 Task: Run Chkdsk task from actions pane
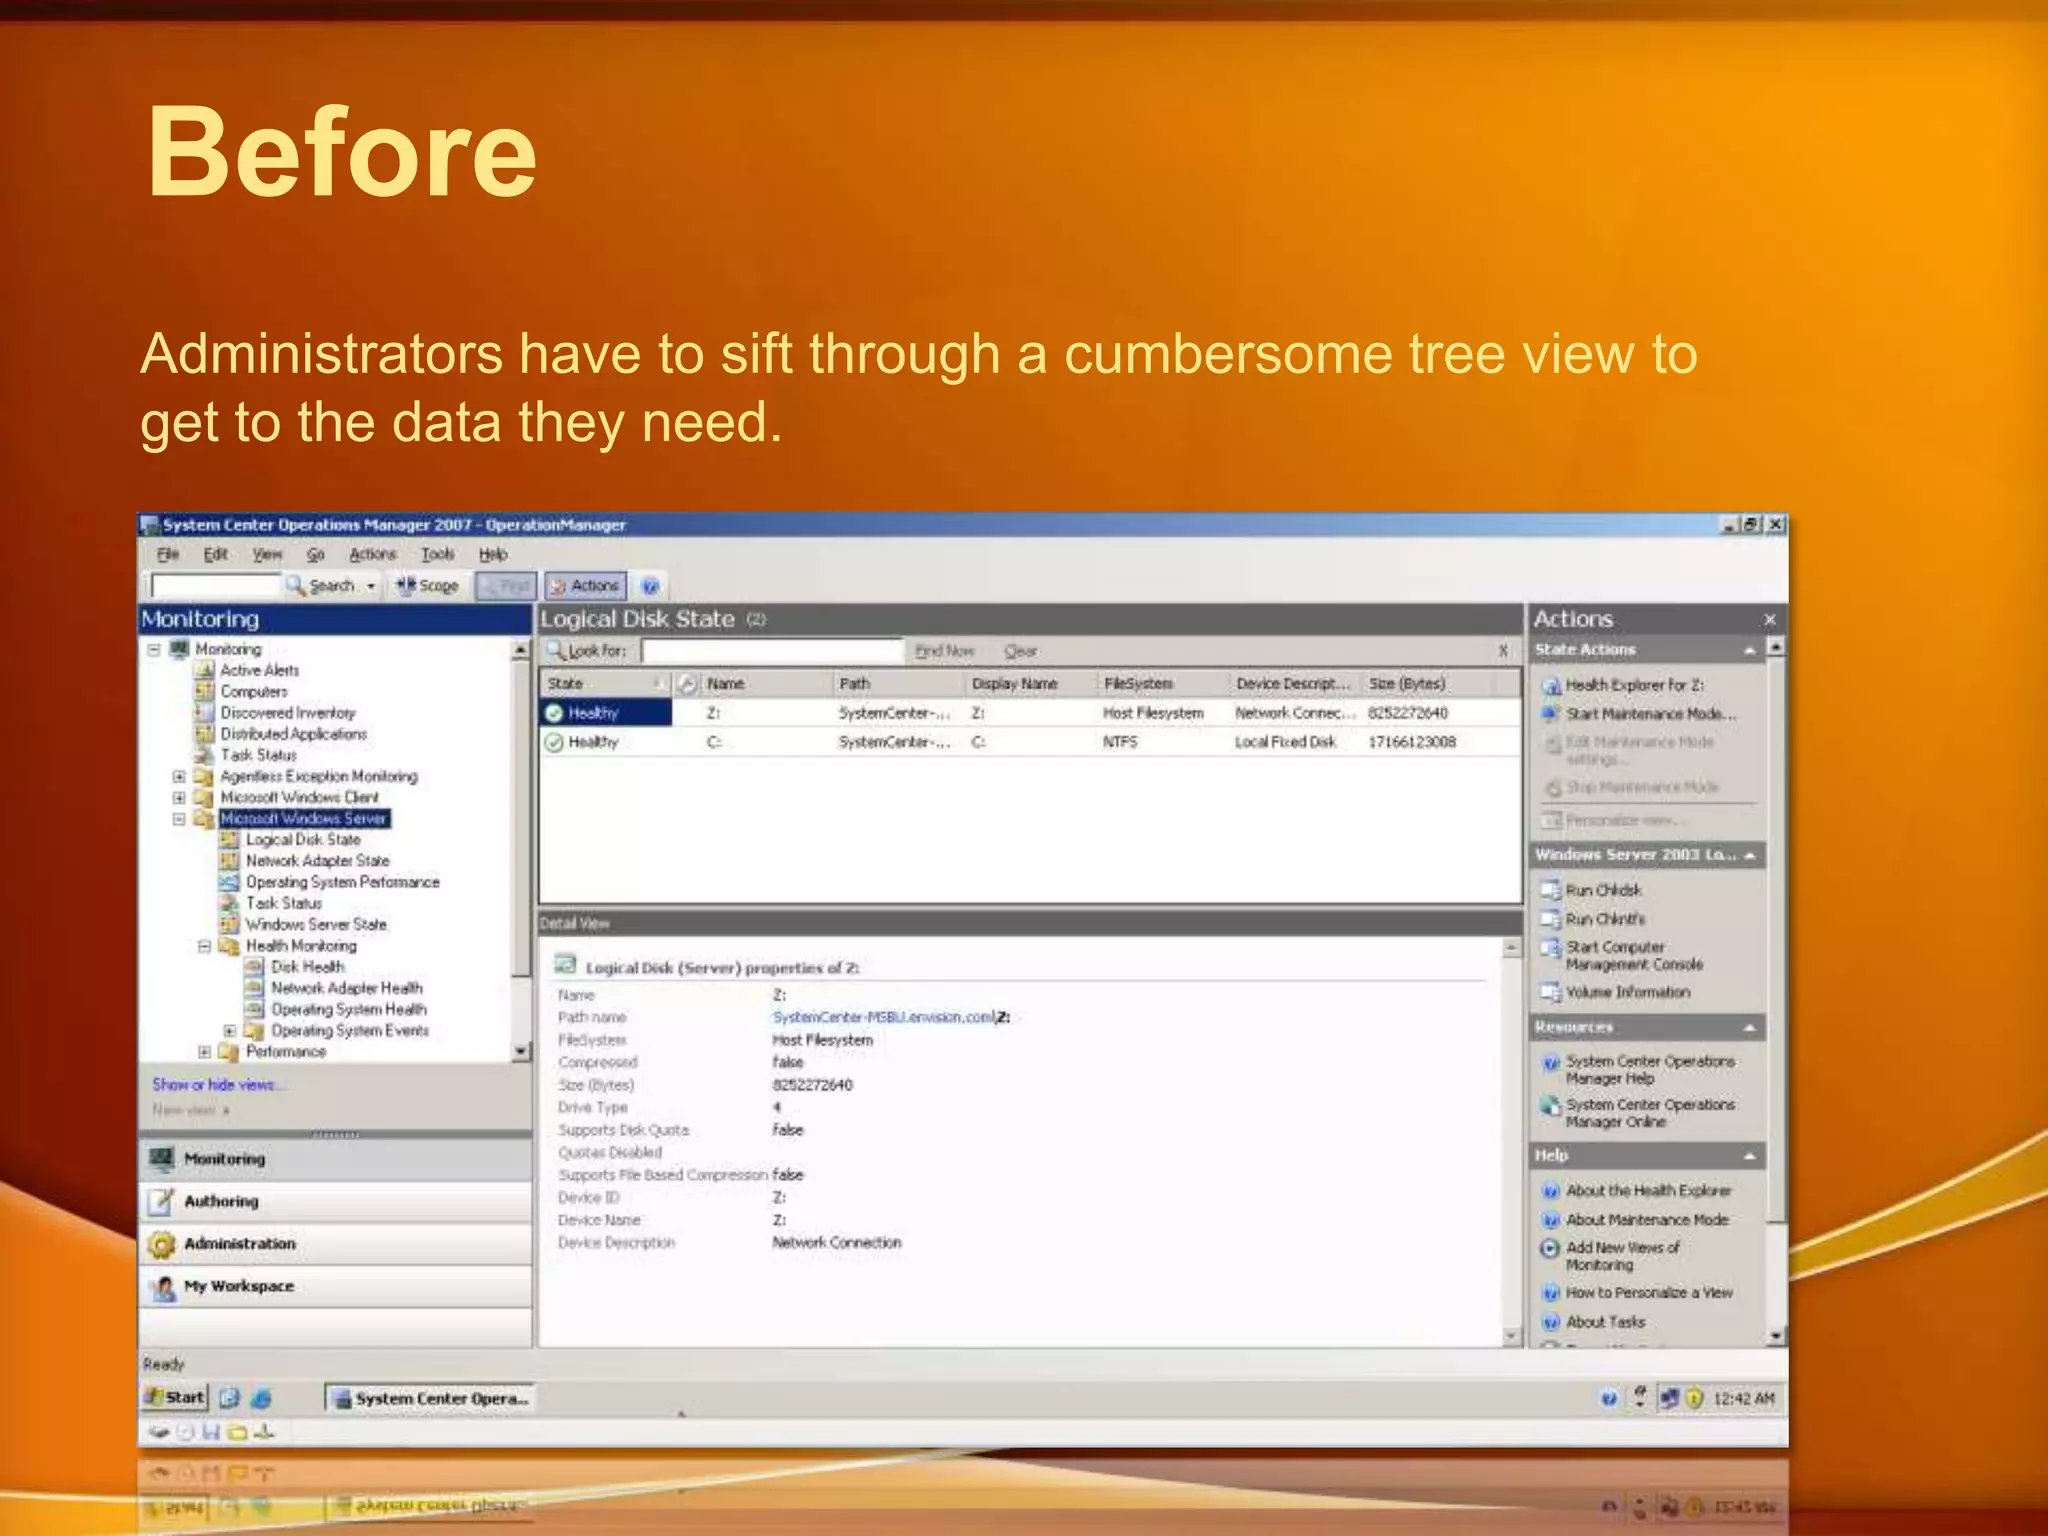1602,890
